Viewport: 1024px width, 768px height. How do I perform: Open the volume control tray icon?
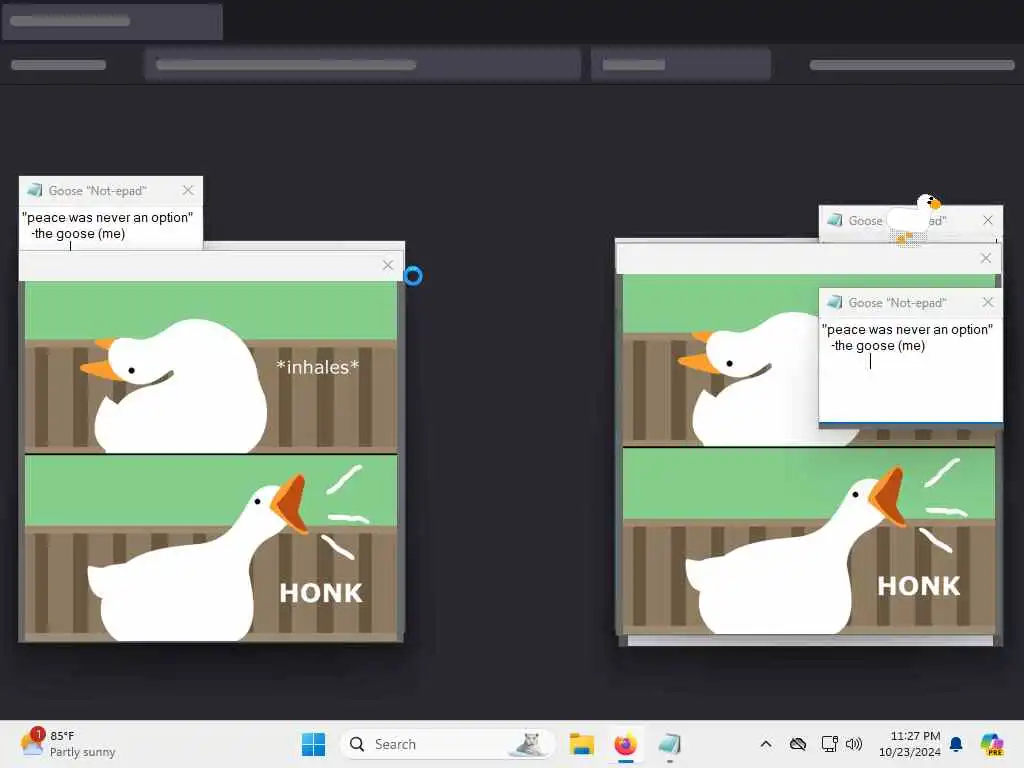pos(854,744)
